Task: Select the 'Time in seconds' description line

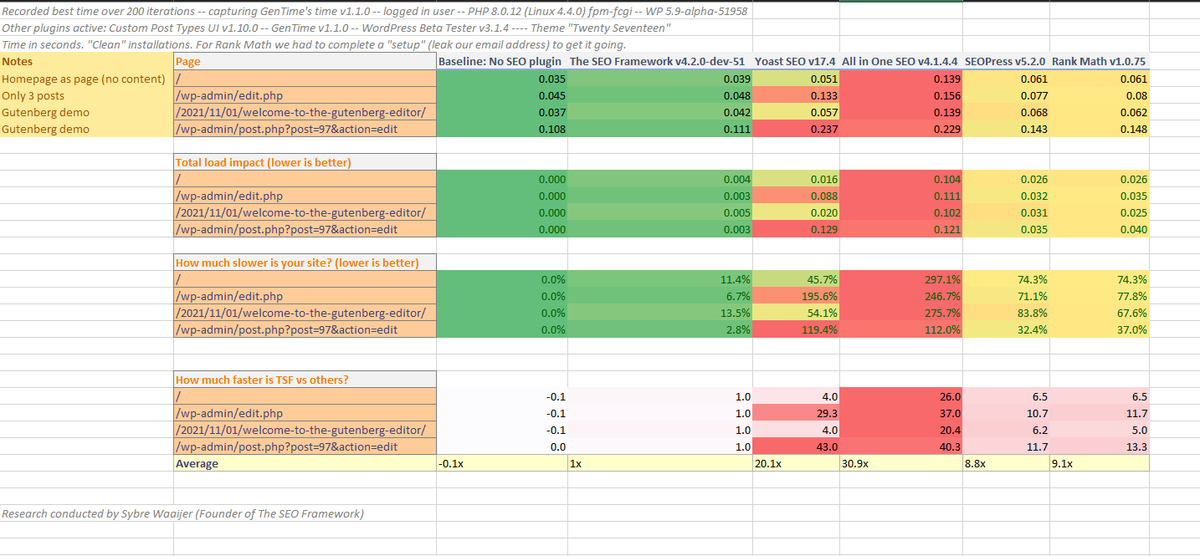Action: [314, 45]
